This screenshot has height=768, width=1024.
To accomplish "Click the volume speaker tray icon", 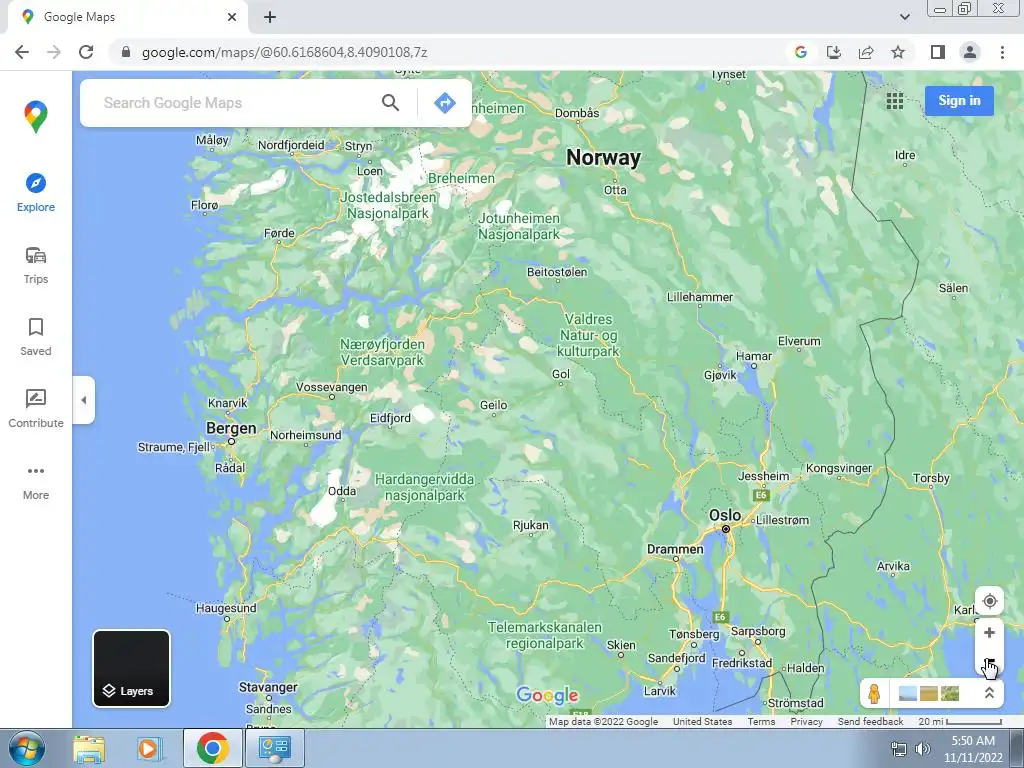I will click(922, 749).
